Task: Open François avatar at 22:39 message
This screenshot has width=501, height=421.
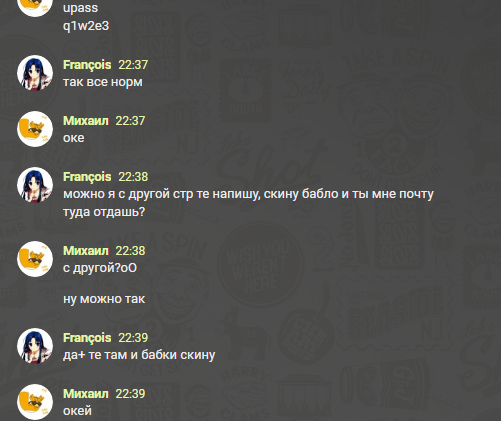Action: 35,346
